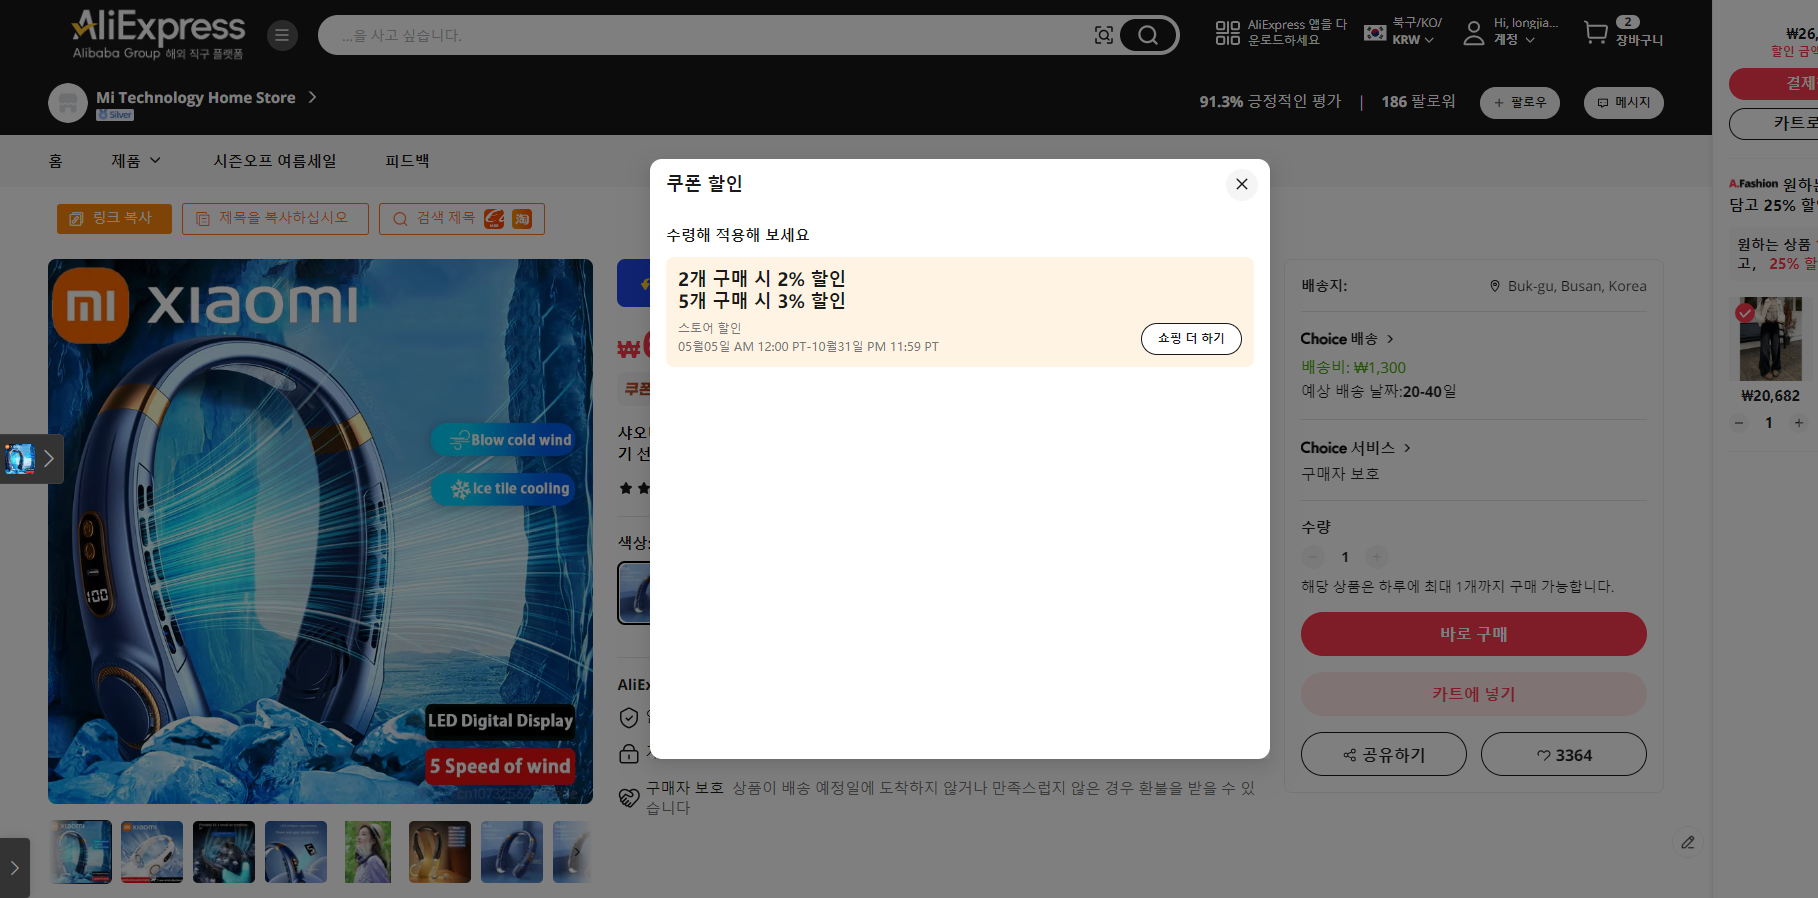
Task: Click the magnifier search button
Action: (1148, 35)
